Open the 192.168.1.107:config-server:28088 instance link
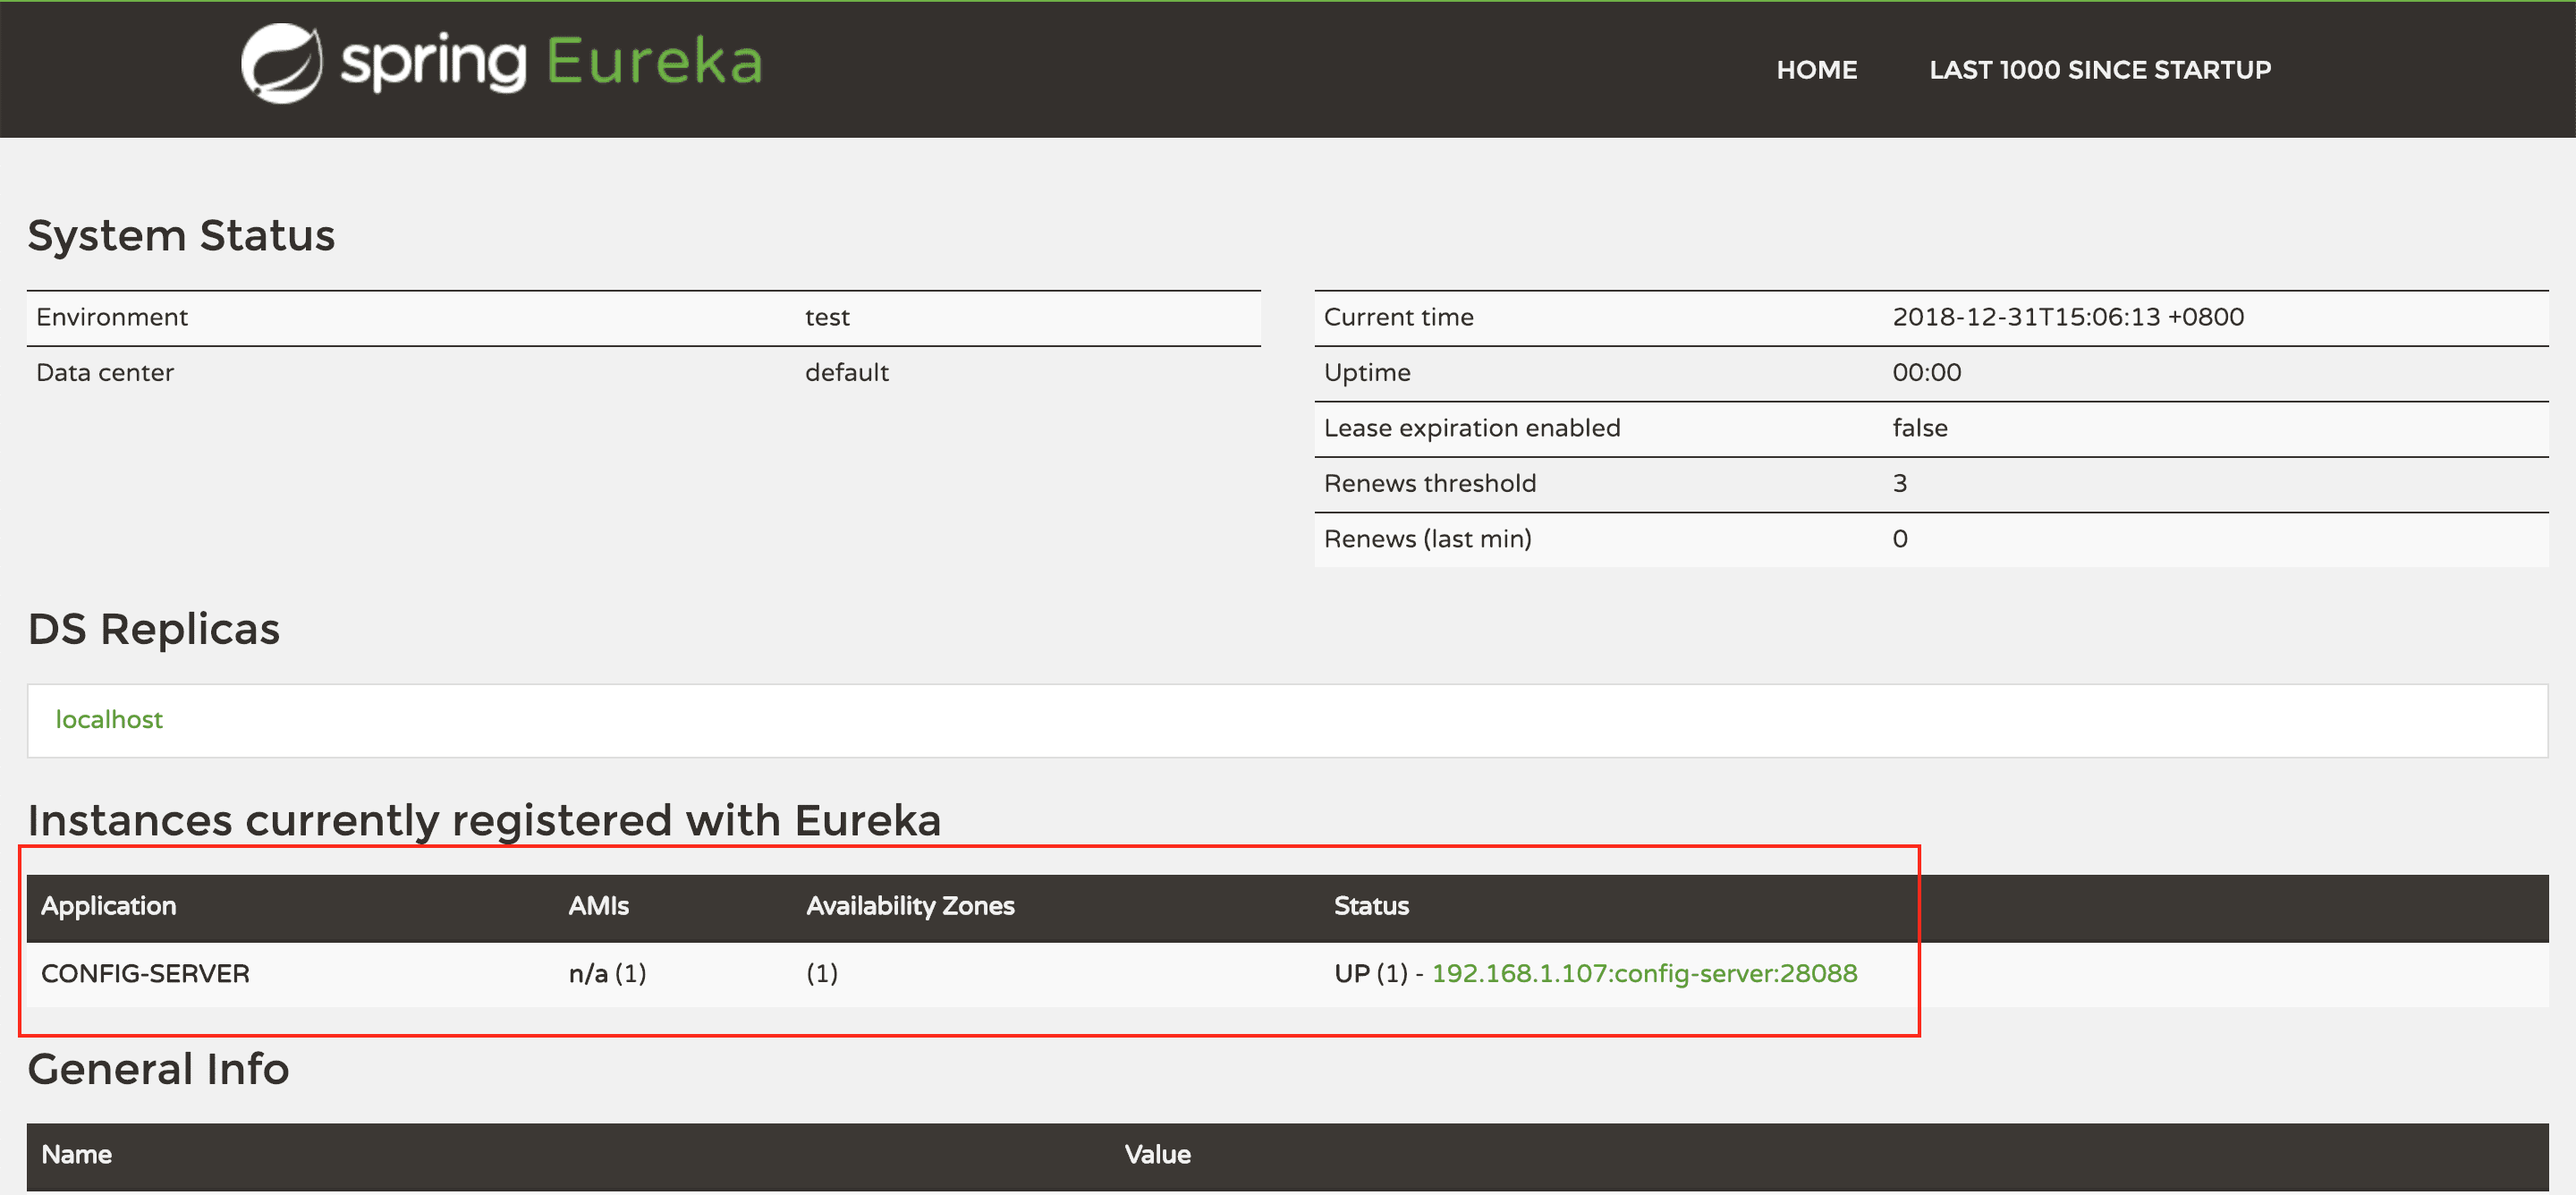Image resolution: width=2576 pixels, height=1195 pixels. point(1643,973)
